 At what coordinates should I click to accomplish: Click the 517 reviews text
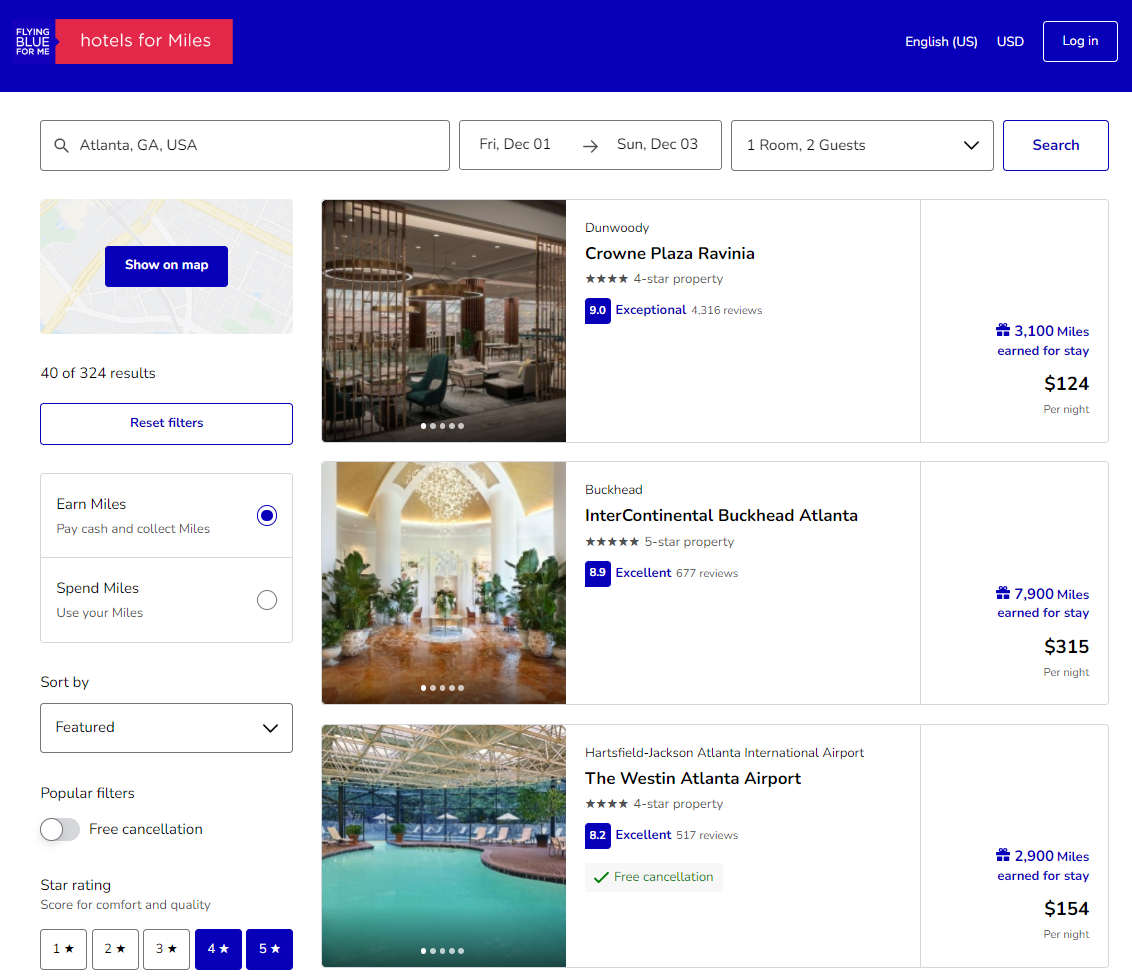(707, 835)
